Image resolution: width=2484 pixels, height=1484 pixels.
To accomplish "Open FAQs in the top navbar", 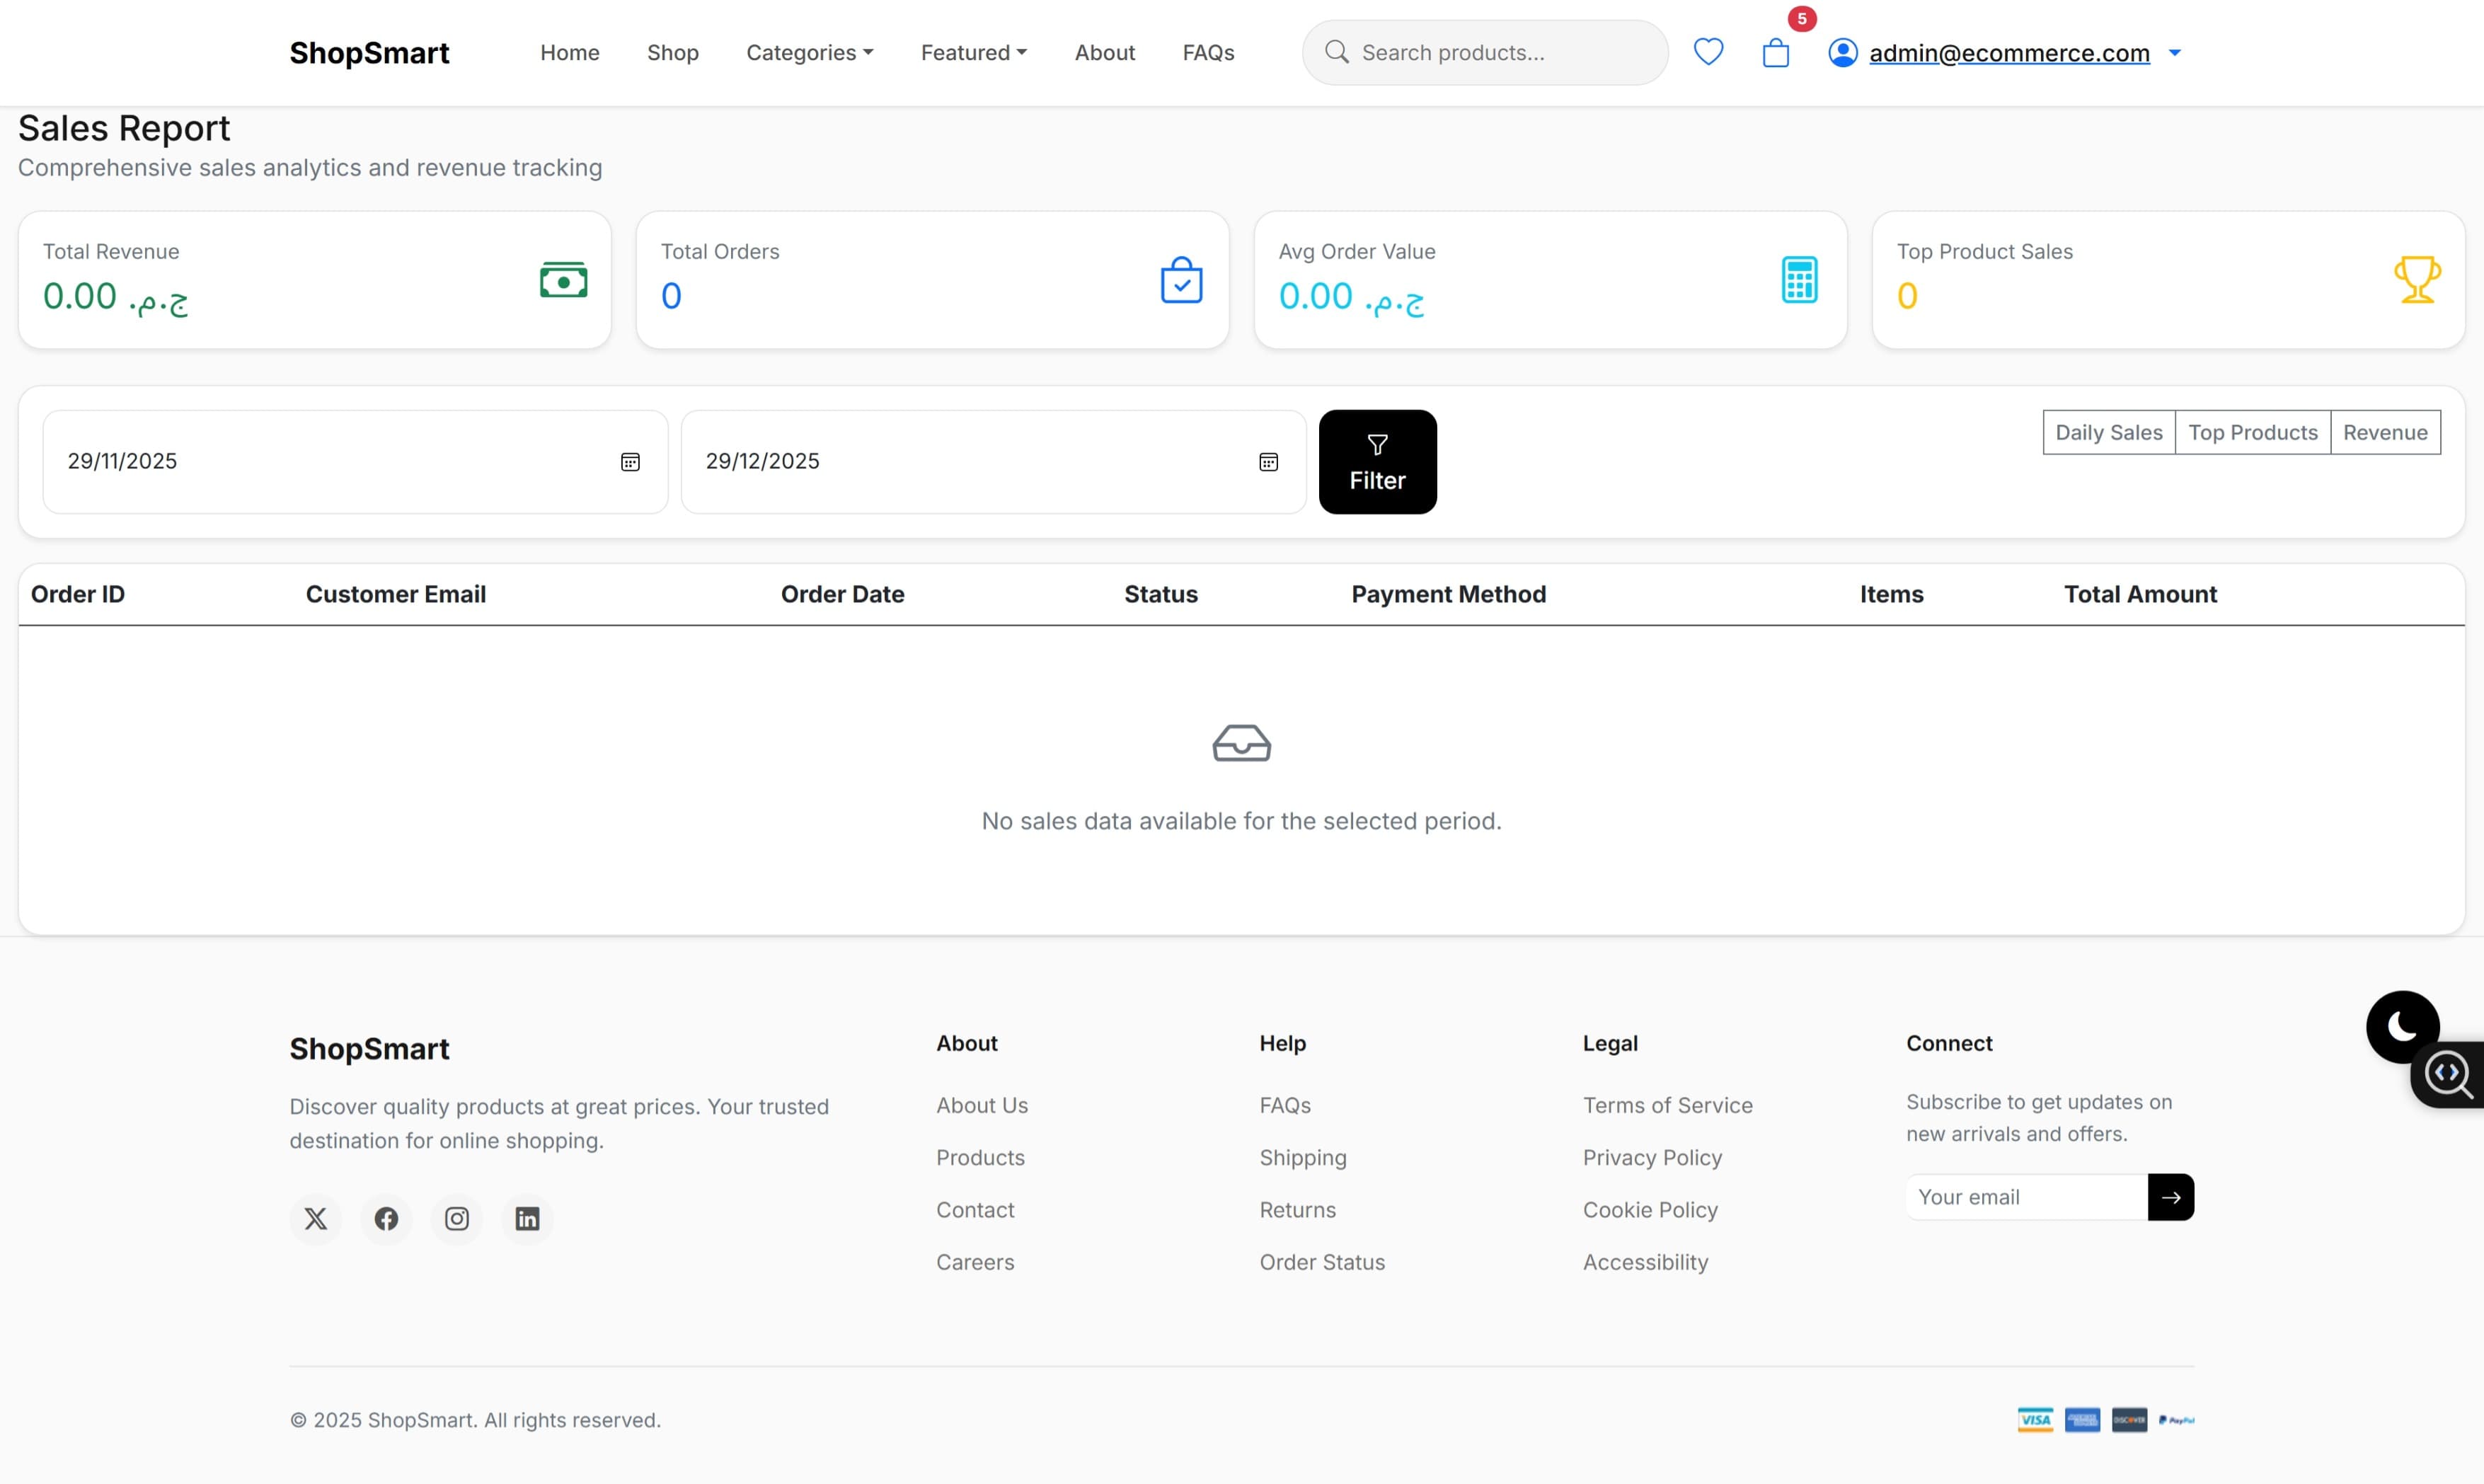I will tap(1208, 53).
